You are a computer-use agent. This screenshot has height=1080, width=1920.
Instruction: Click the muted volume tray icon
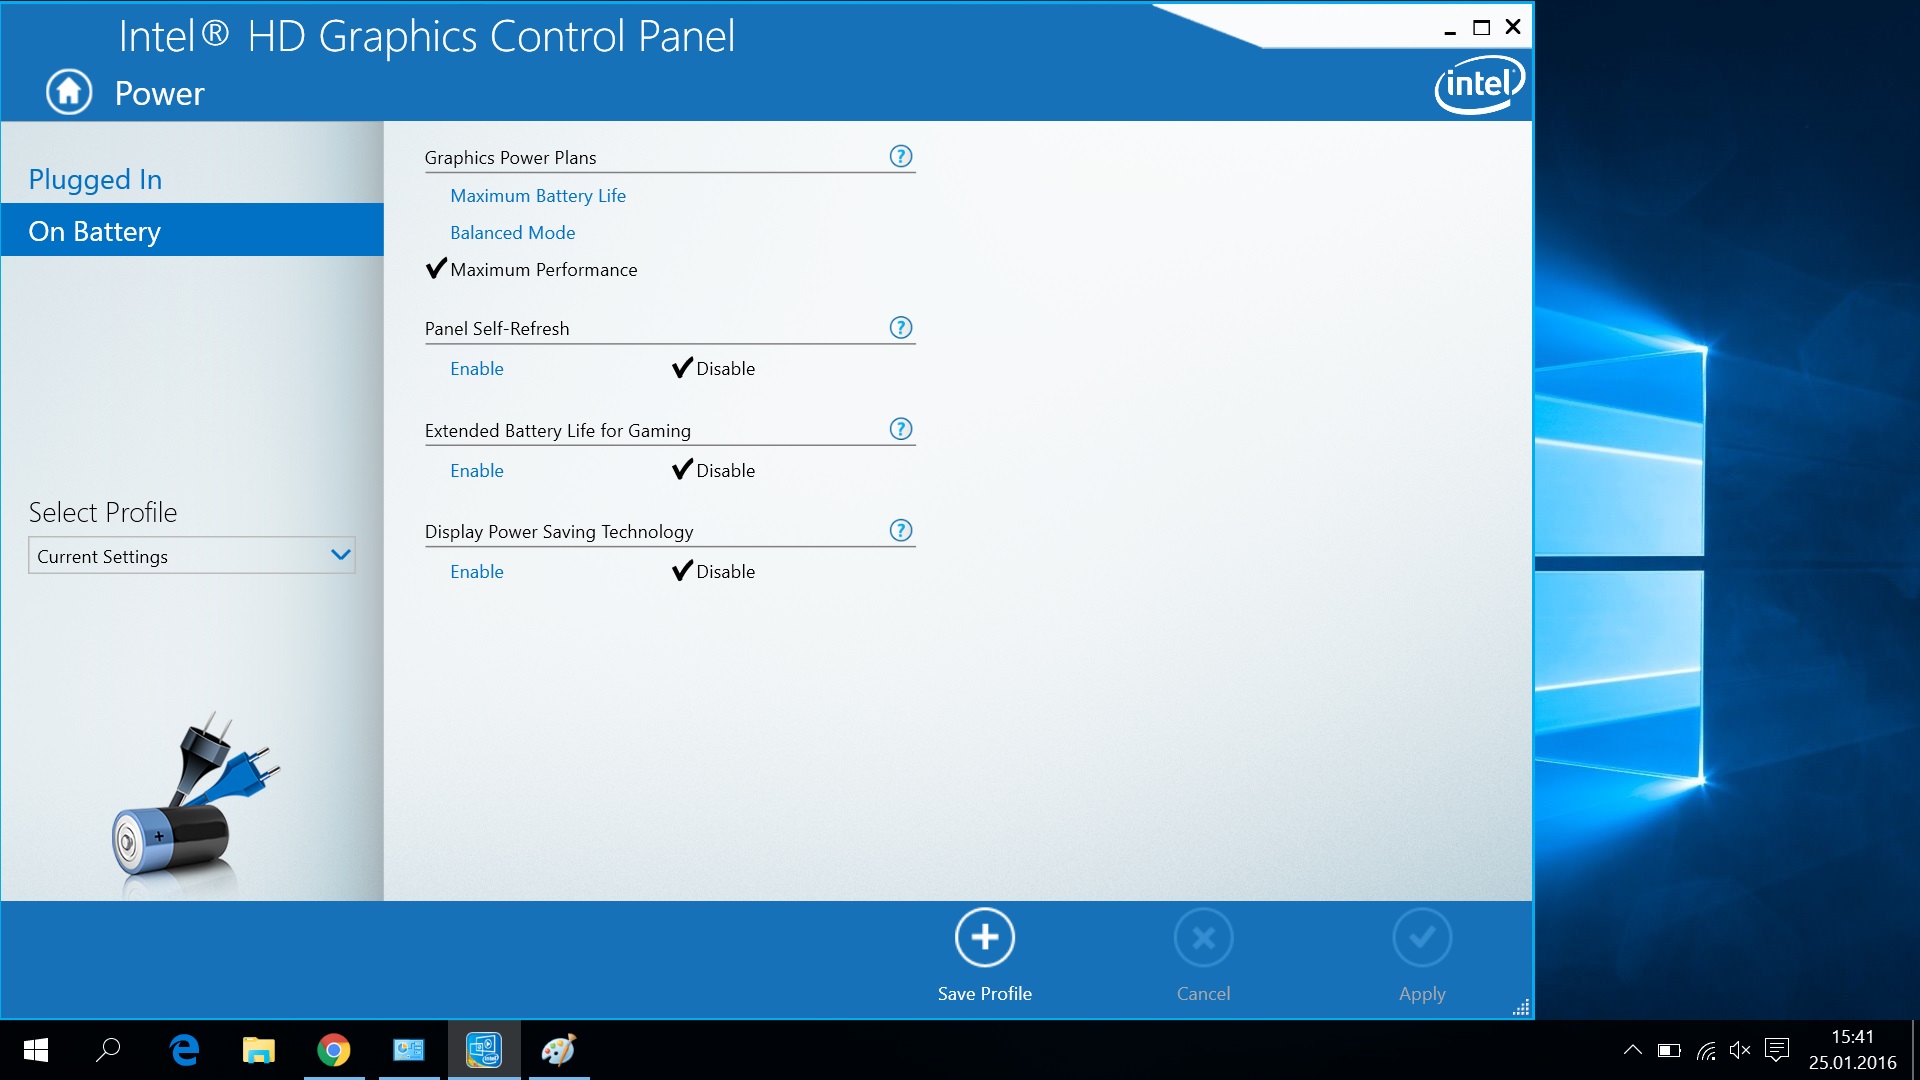tap(1740, 1050)
